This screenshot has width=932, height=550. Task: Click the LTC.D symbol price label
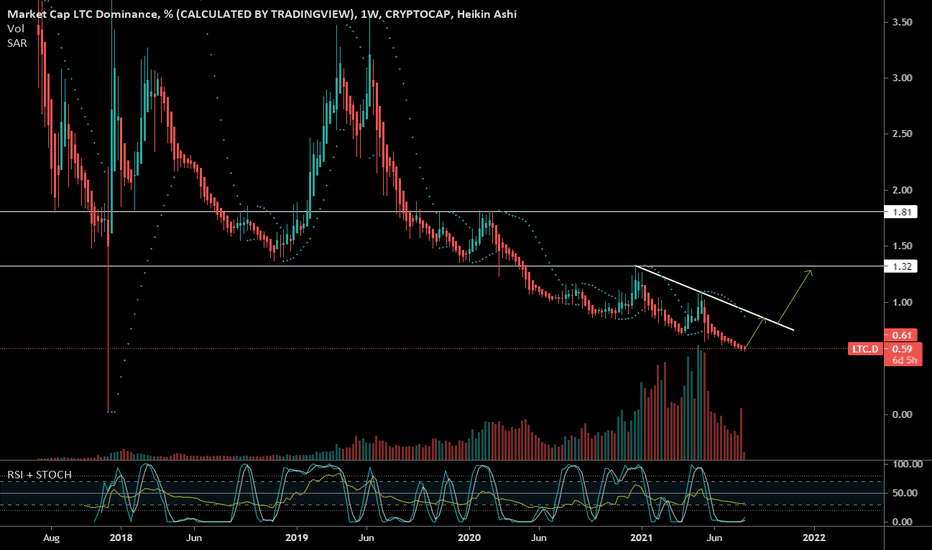865,349
